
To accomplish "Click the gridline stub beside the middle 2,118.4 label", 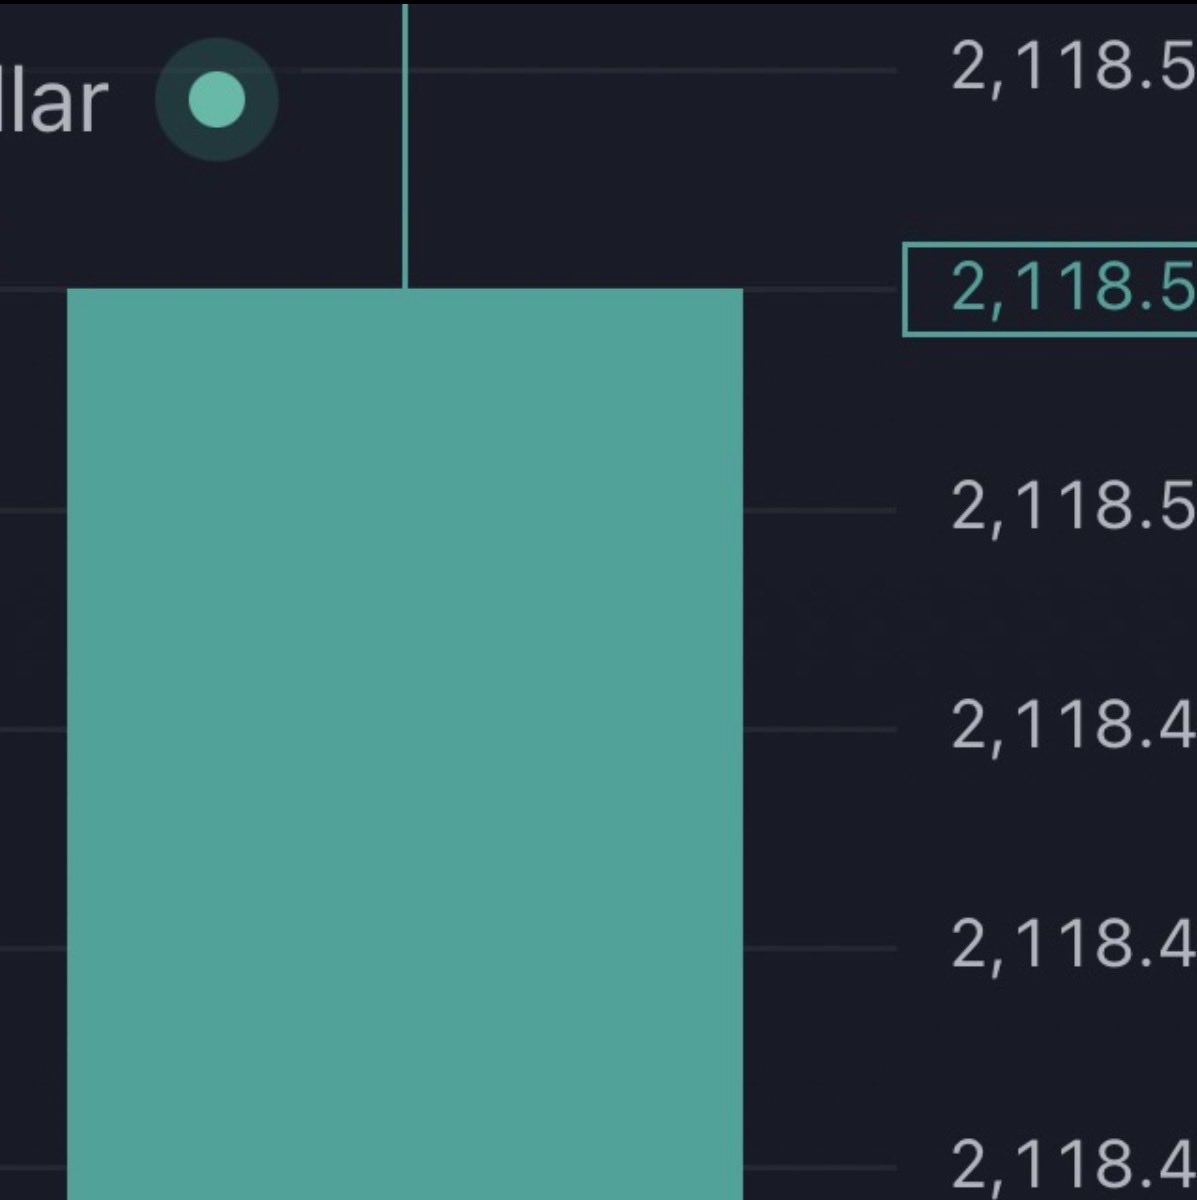I will pos(820,948).
